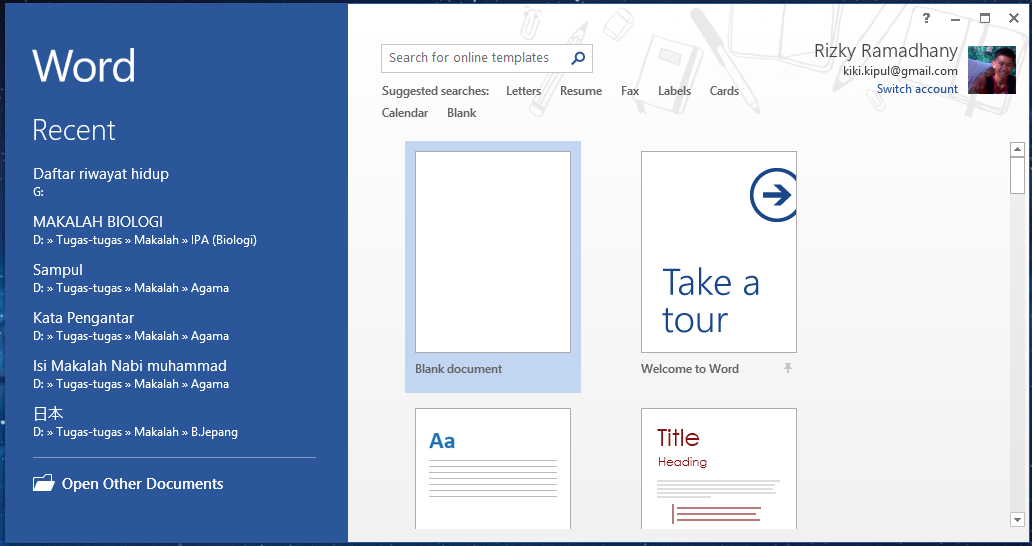Click the template list scroll up arrow

pyautogui.click(x=1017, y=149)
